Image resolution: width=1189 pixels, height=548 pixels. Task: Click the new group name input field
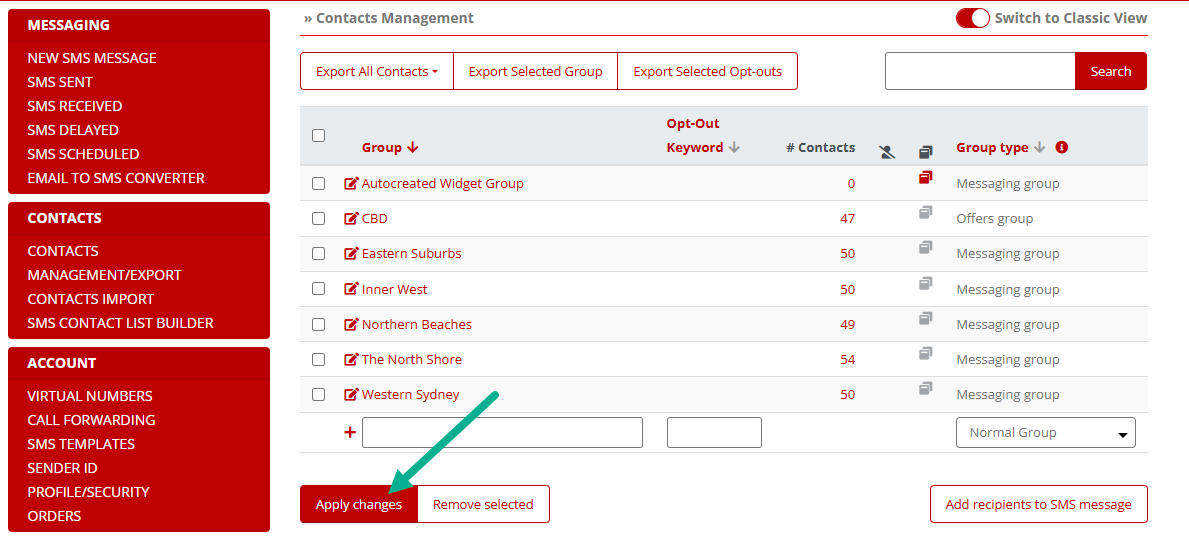(502, 433)
